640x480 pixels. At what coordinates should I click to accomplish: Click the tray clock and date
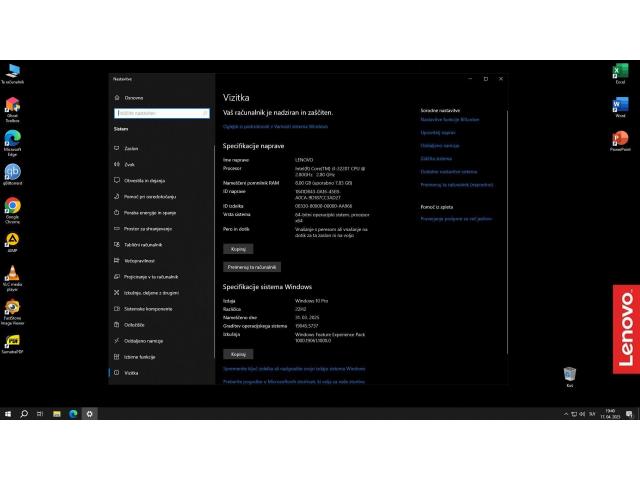pos(610,414)
